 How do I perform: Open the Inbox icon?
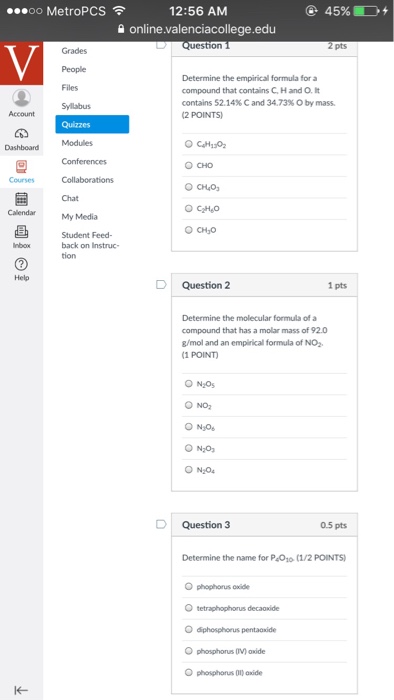[21, 232]
